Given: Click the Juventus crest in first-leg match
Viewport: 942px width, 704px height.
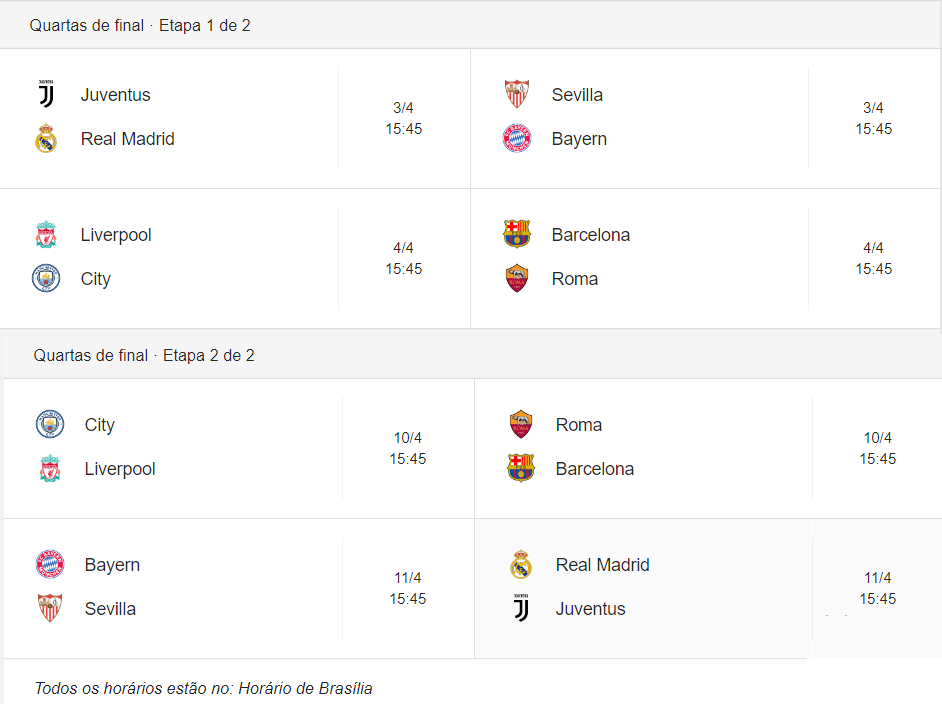Looking at the screenshot, I should [x=46, y=94].
